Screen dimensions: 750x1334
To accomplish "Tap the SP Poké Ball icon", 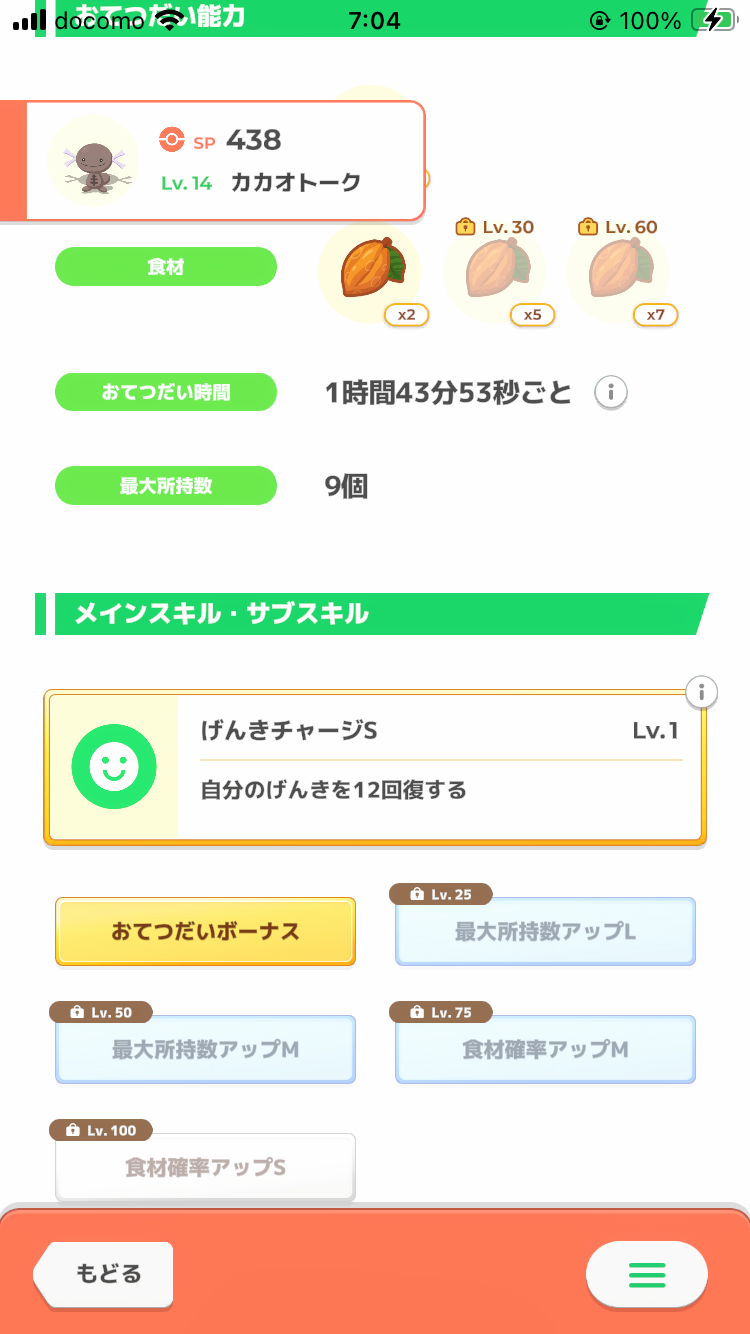I will pyautogui.click(x=172, y=141).
